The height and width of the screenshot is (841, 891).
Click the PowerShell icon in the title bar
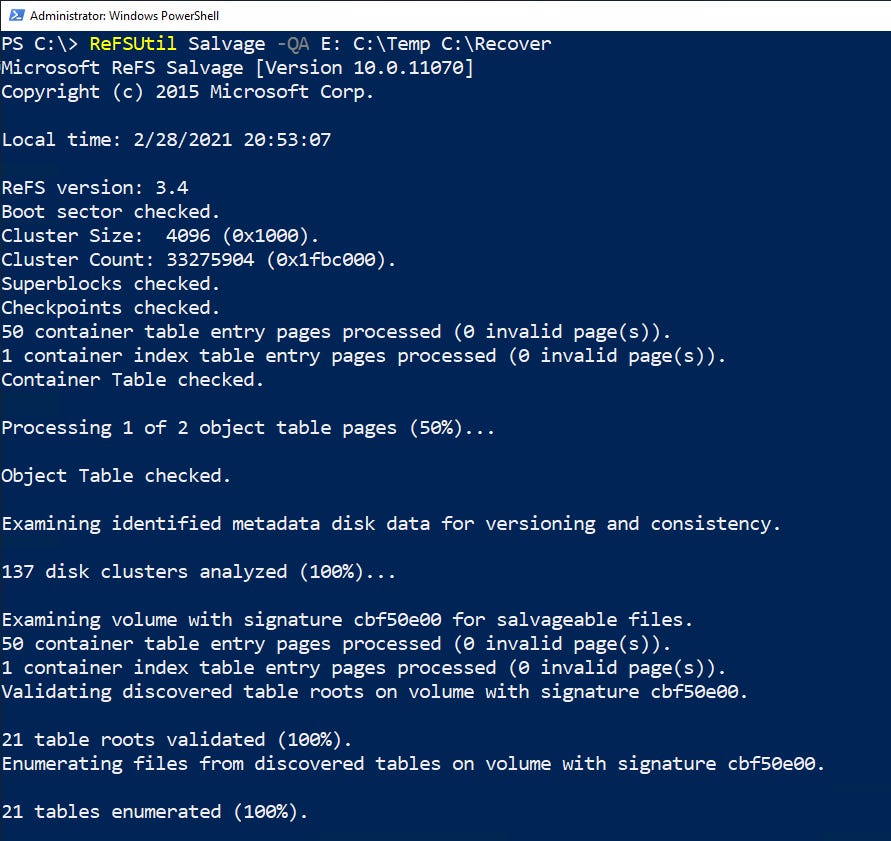14,16
